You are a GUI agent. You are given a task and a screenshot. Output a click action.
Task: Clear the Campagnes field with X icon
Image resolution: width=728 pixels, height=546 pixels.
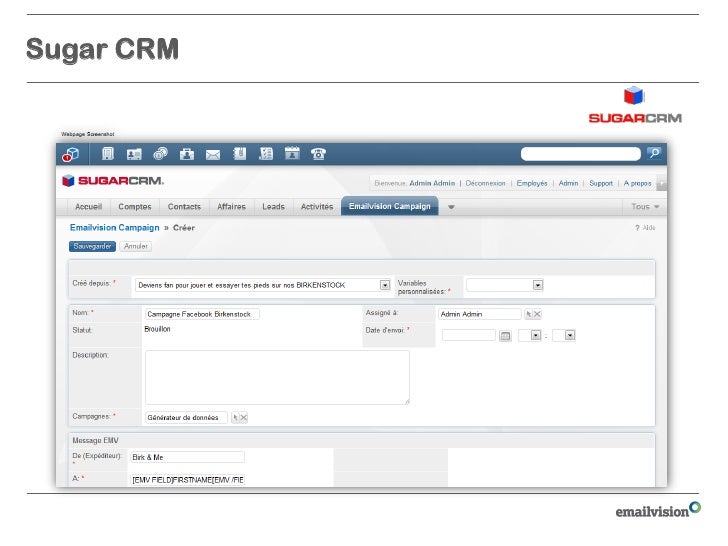[x=244, y=418]
